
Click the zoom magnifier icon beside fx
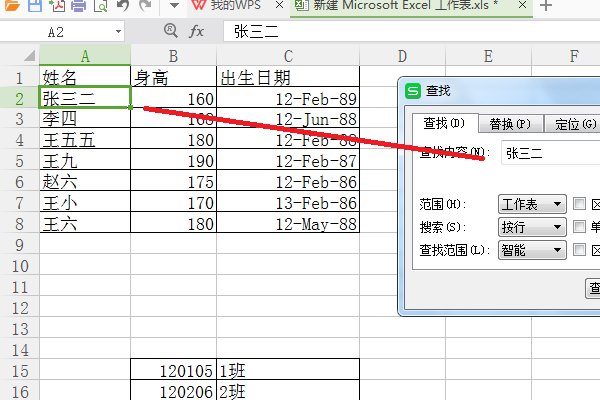click(171, 31)
